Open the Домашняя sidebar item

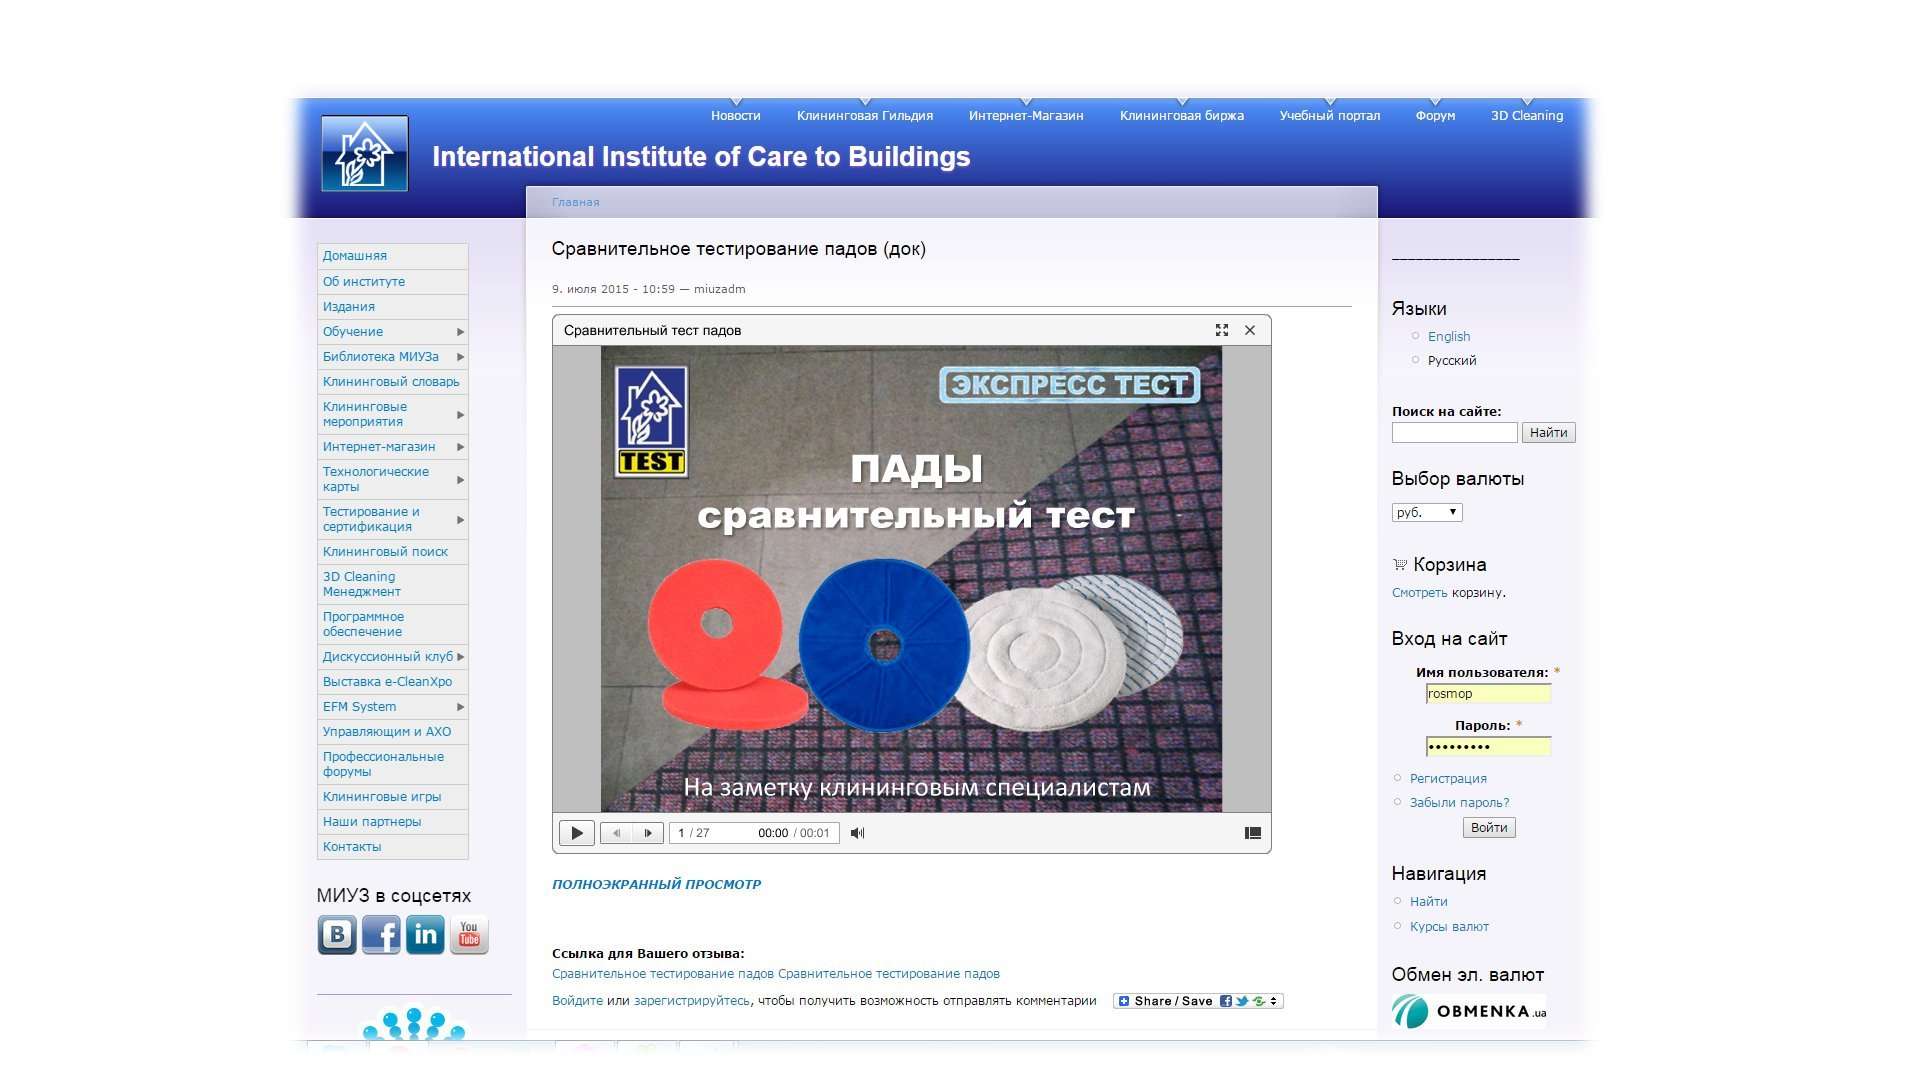(x=392, y=256)
